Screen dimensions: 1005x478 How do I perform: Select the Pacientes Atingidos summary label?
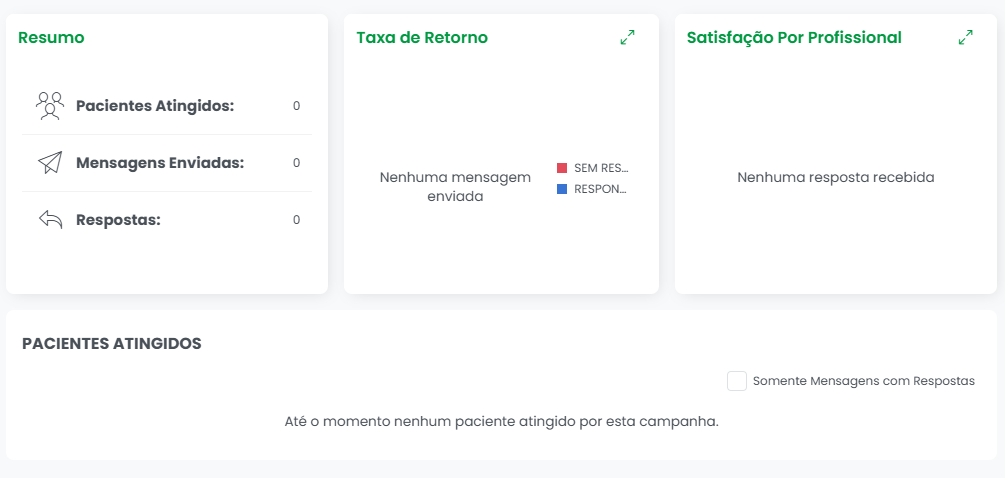click(x=155, y=106)
